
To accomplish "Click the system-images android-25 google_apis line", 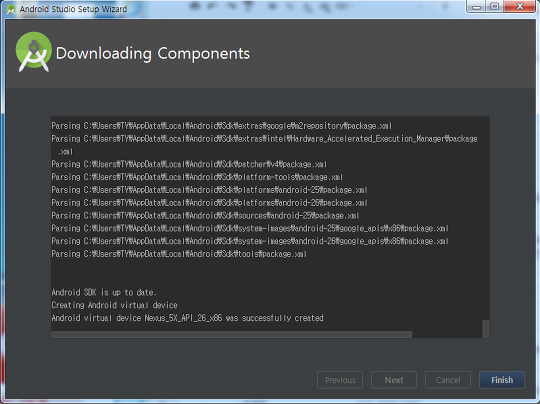I will (x=250, y=228).
